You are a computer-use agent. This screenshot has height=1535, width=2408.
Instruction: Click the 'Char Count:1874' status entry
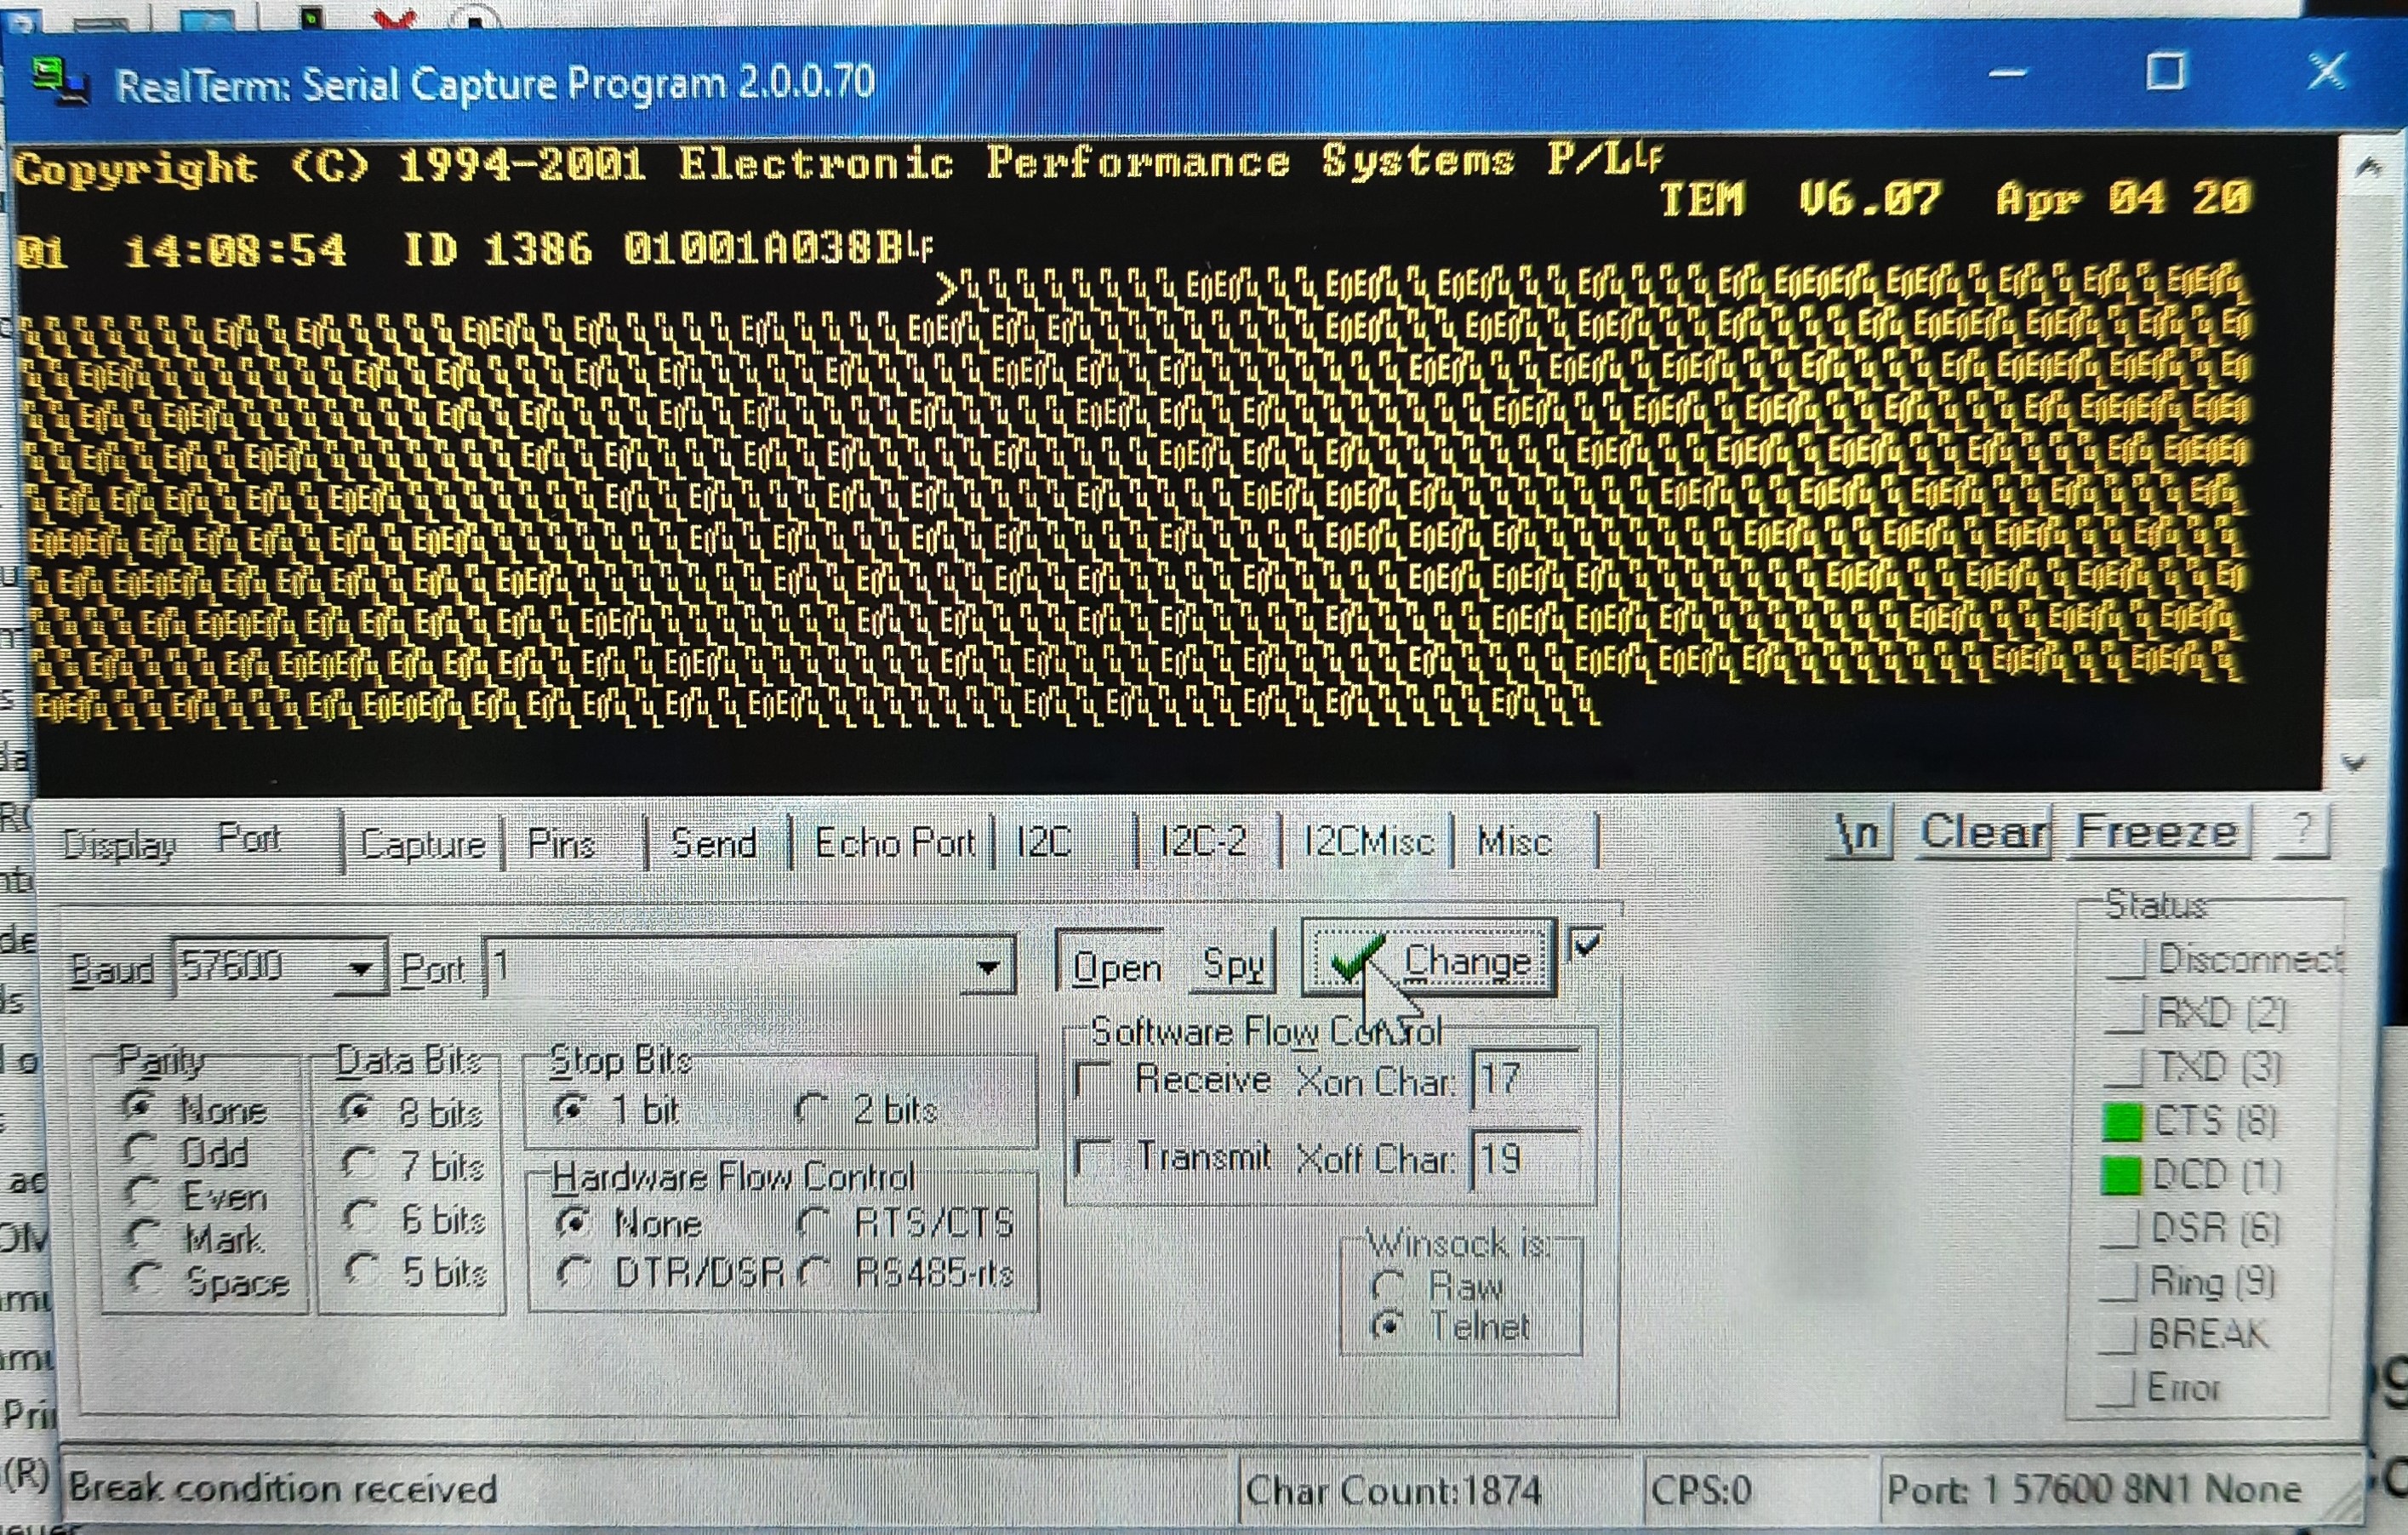[1393, 1491]
